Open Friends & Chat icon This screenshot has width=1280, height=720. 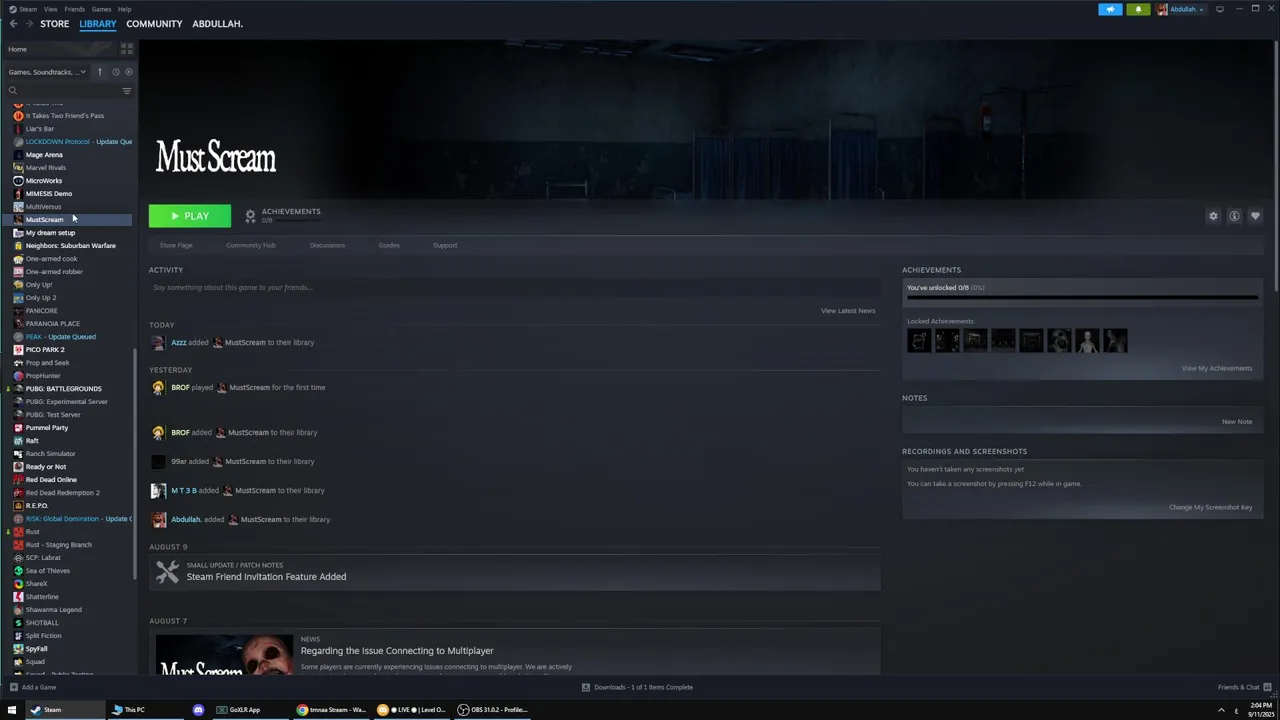pyautogui.click(x=1267, y=687)
